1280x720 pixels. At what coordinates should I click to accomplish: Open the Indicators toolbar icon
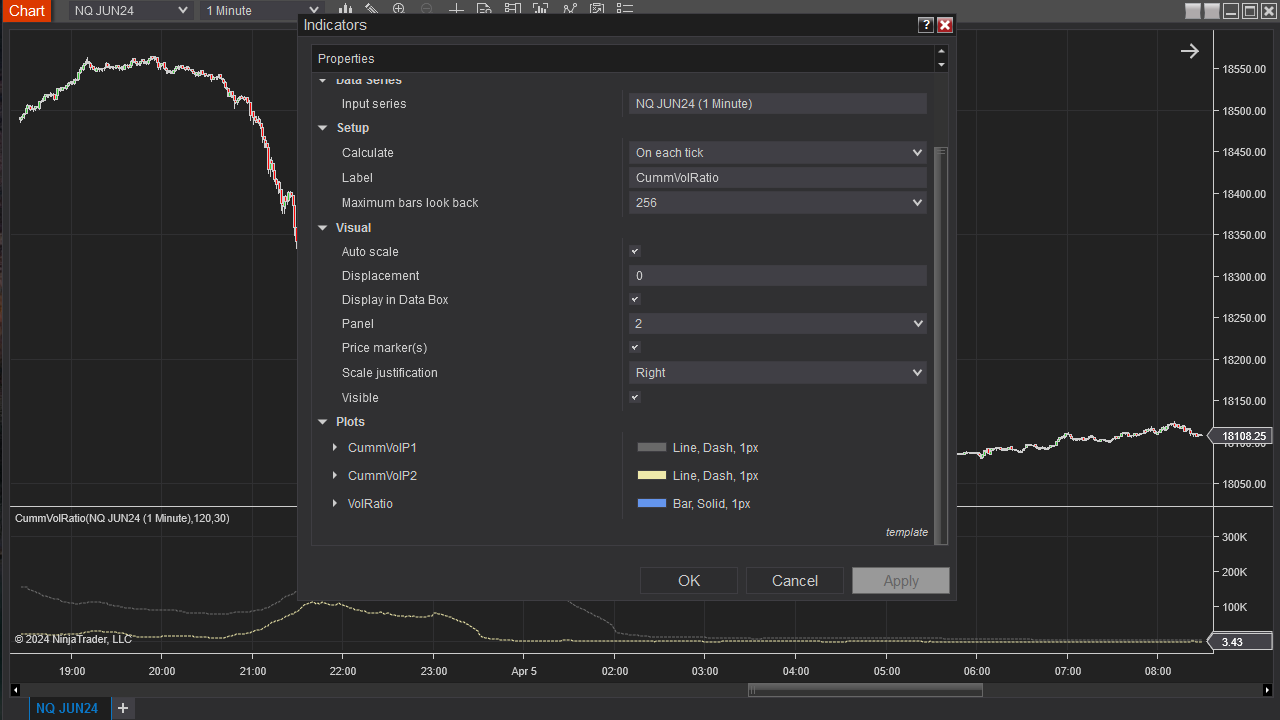point(569,9)
